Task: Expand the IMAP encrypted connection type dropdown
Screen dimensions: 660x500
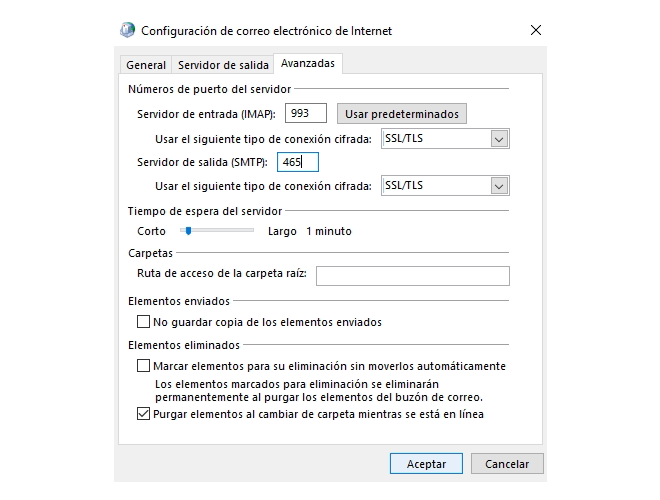Action: pyautogui.click(x=445, y=139)
